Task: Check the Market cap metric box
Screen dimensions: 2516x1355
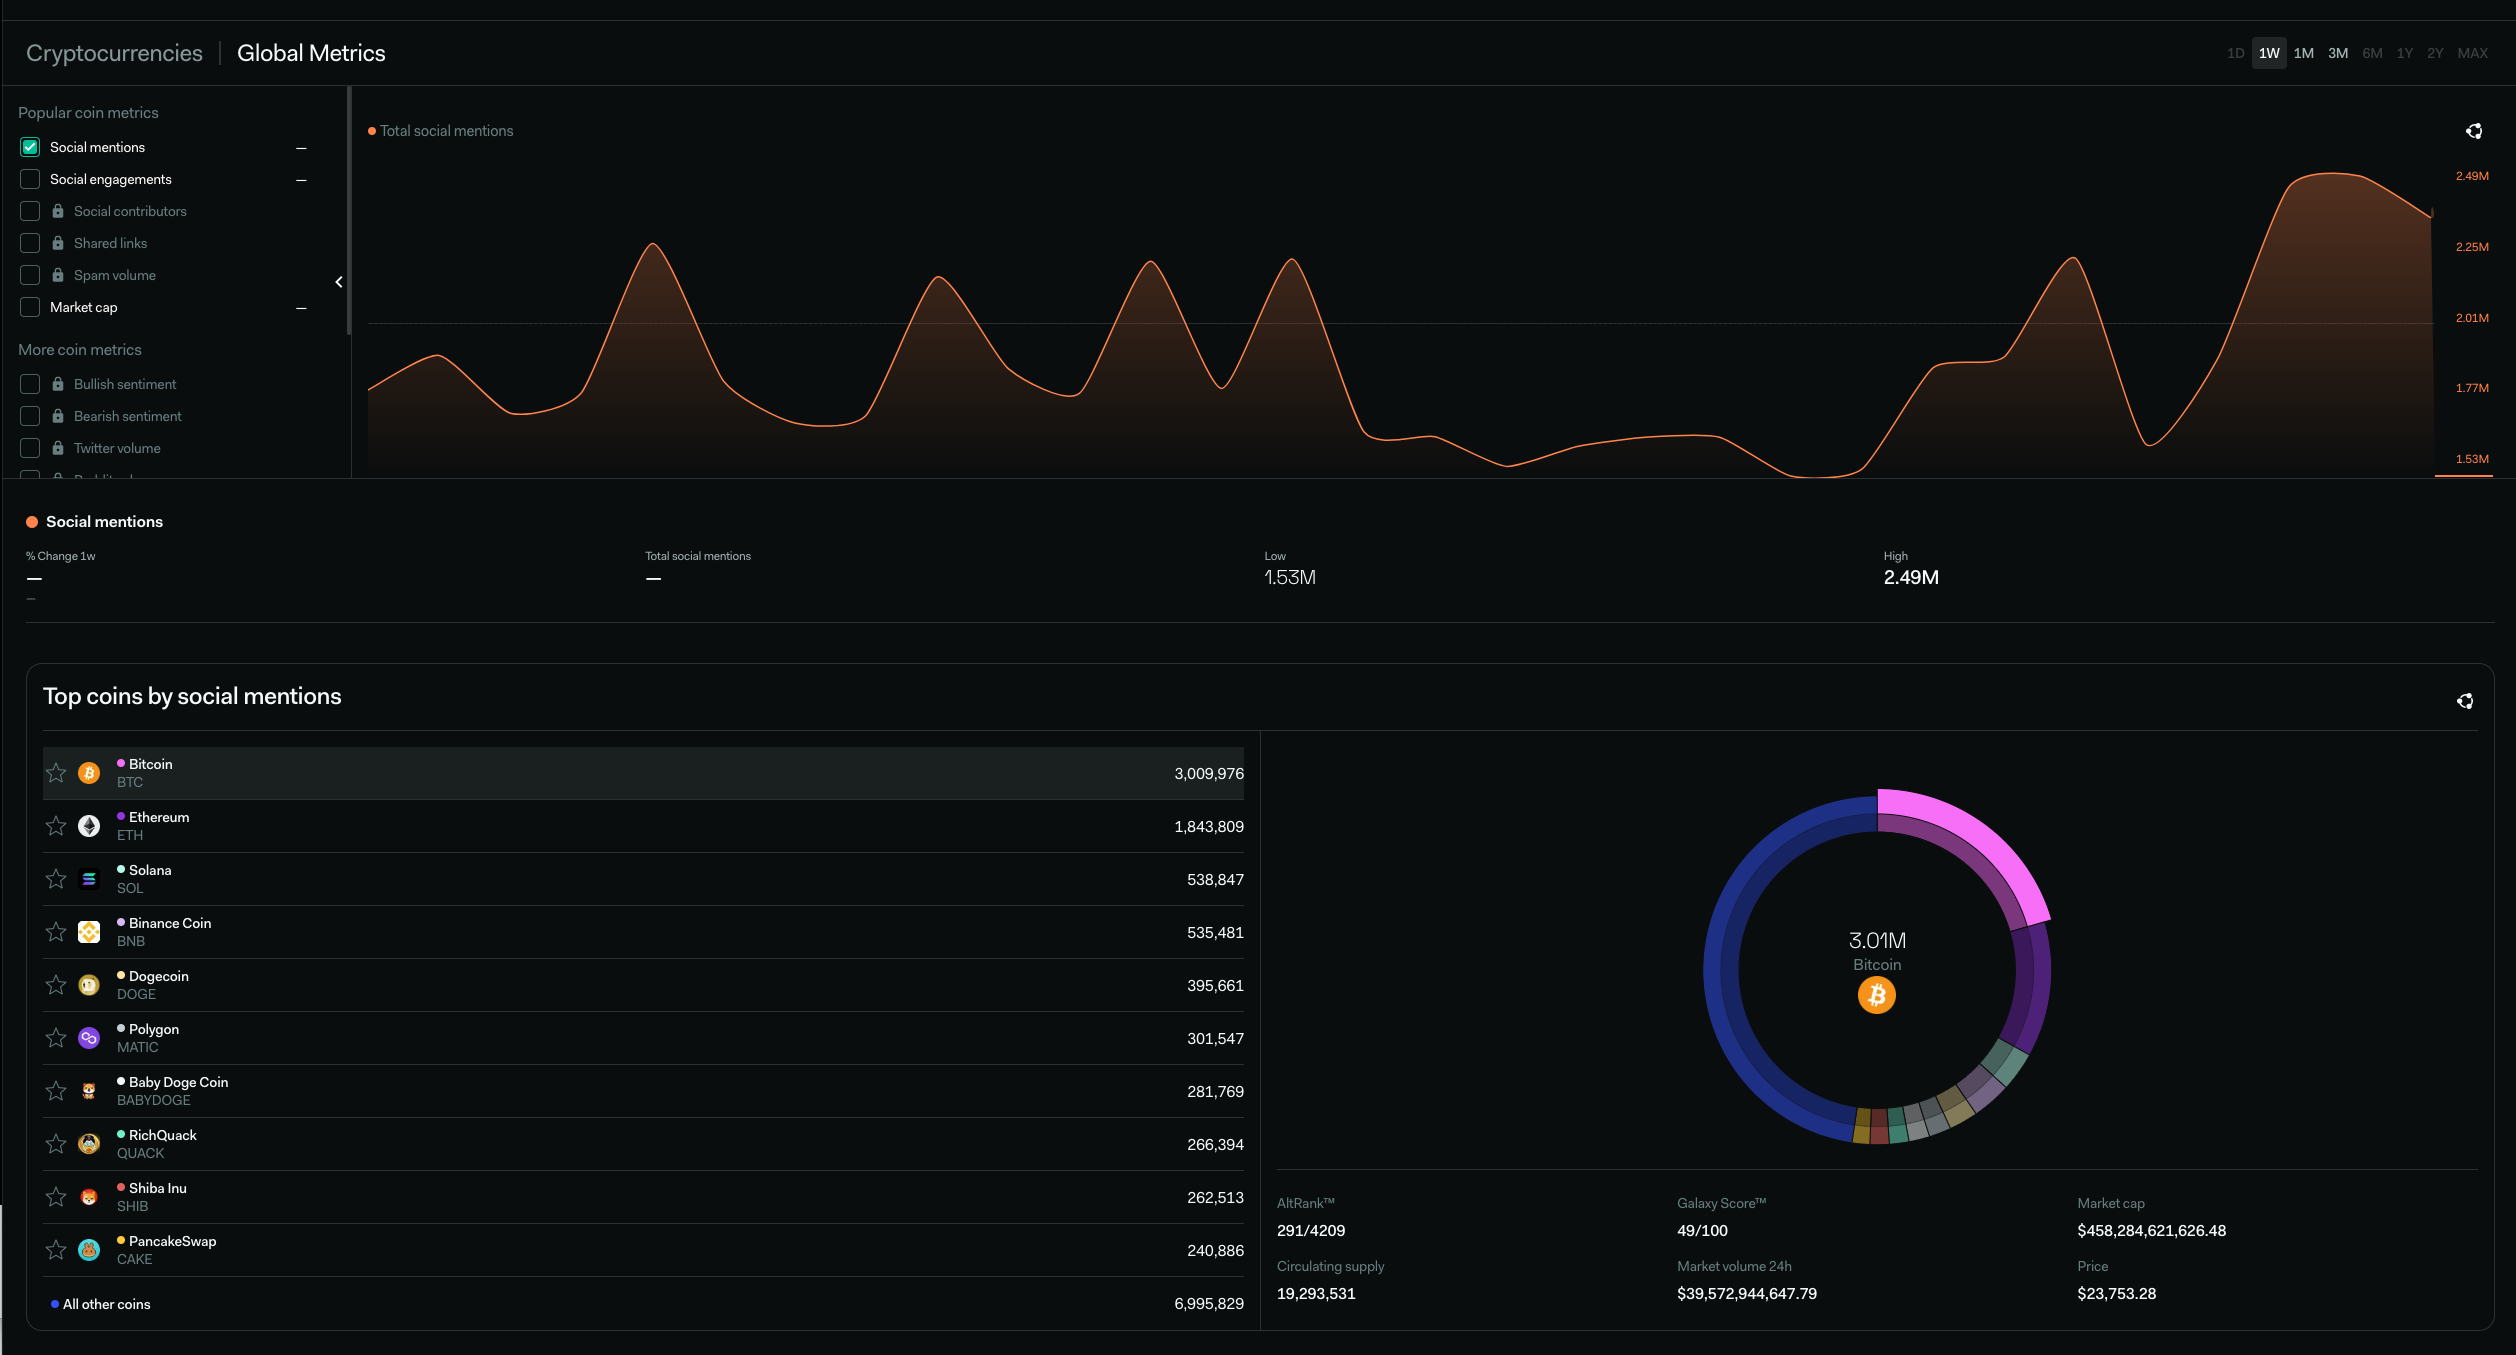Action: tap(30, 307)
